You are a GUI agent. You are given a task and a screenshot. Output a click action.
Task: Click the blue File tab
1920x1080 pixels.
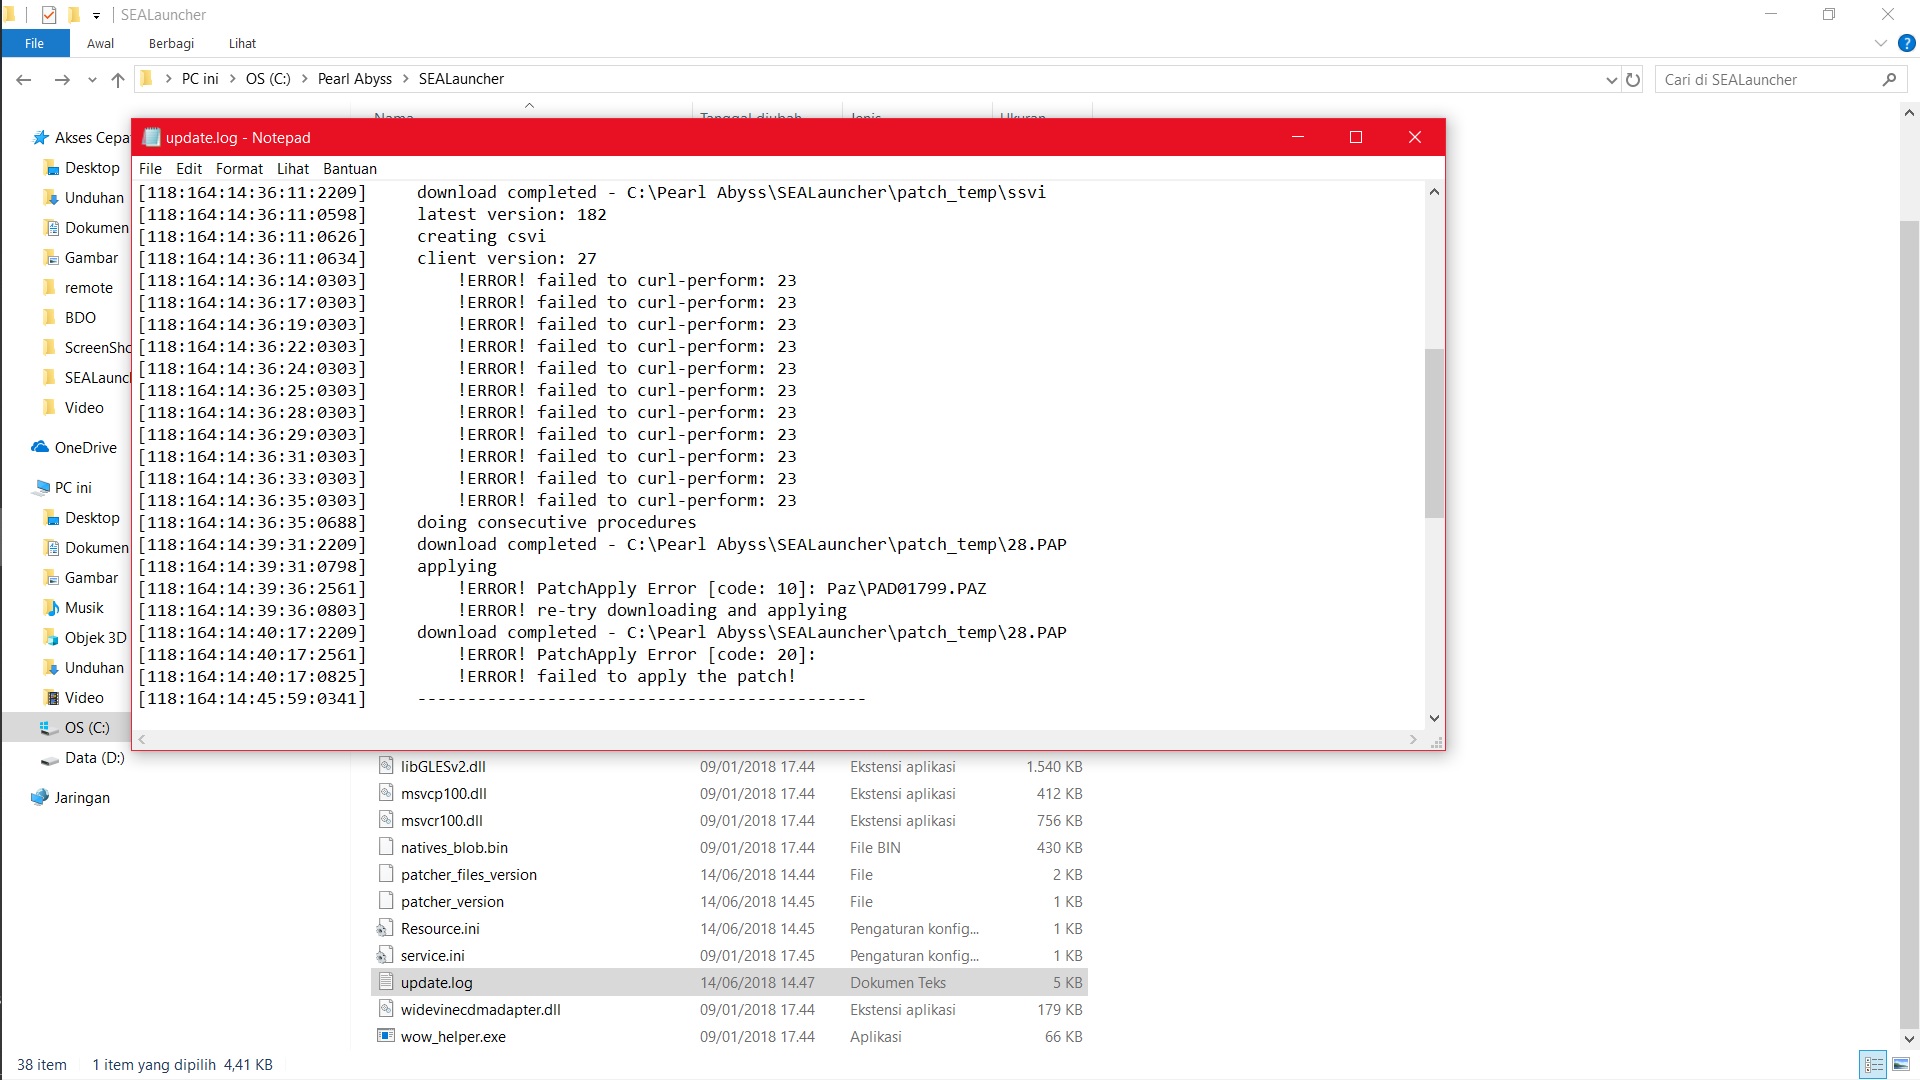34,44
